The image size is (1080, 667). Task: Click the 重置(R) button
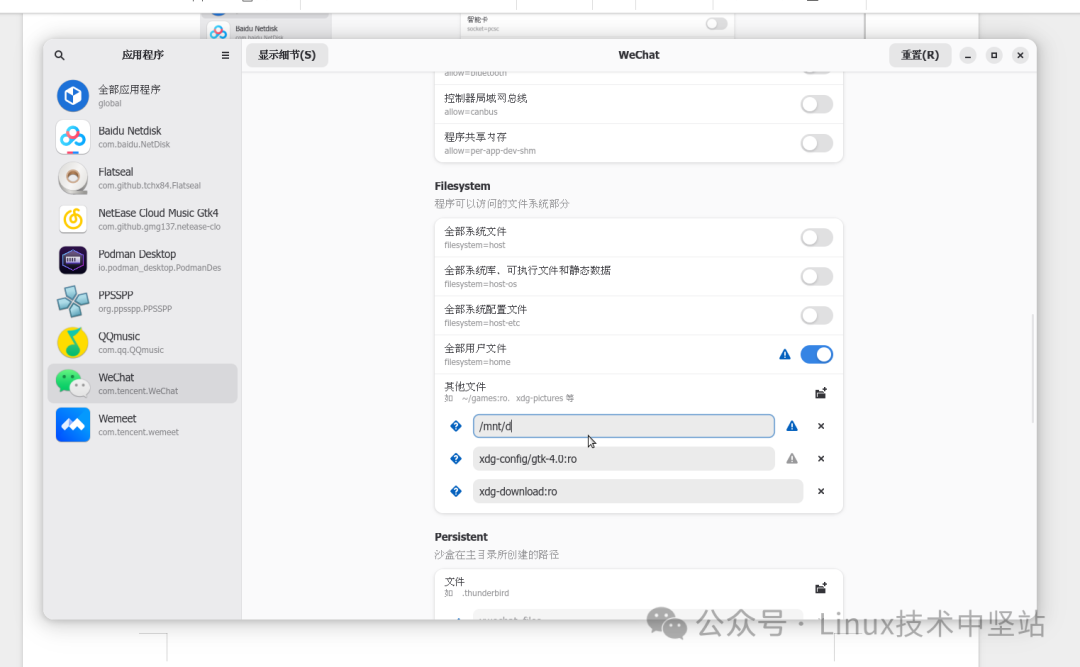tap(920, 55)
